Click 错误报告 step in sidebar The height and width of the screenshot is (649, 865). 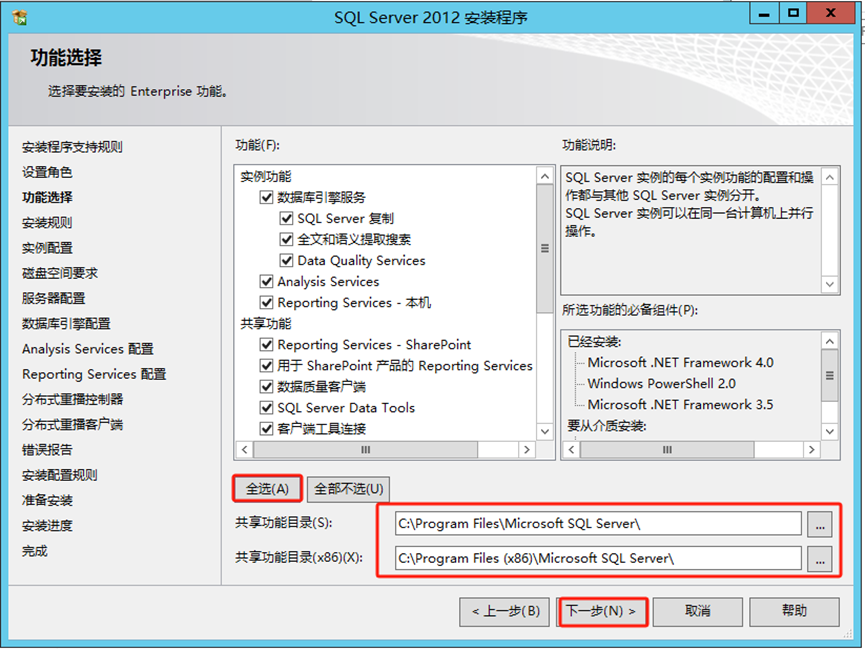(x=47, y=450)
